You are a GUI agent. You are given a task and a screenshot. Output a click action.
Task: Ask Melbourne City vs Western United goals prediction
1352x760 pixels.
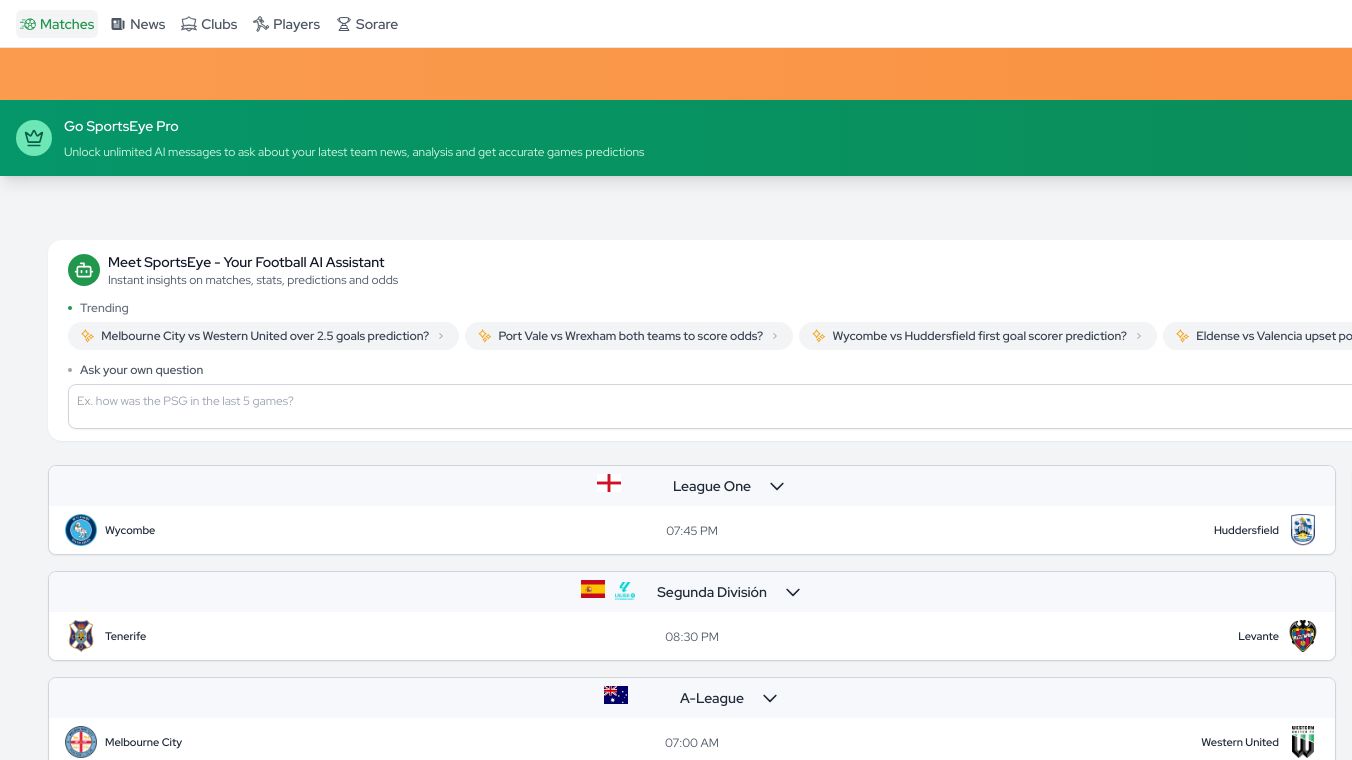tap(263, 336)
